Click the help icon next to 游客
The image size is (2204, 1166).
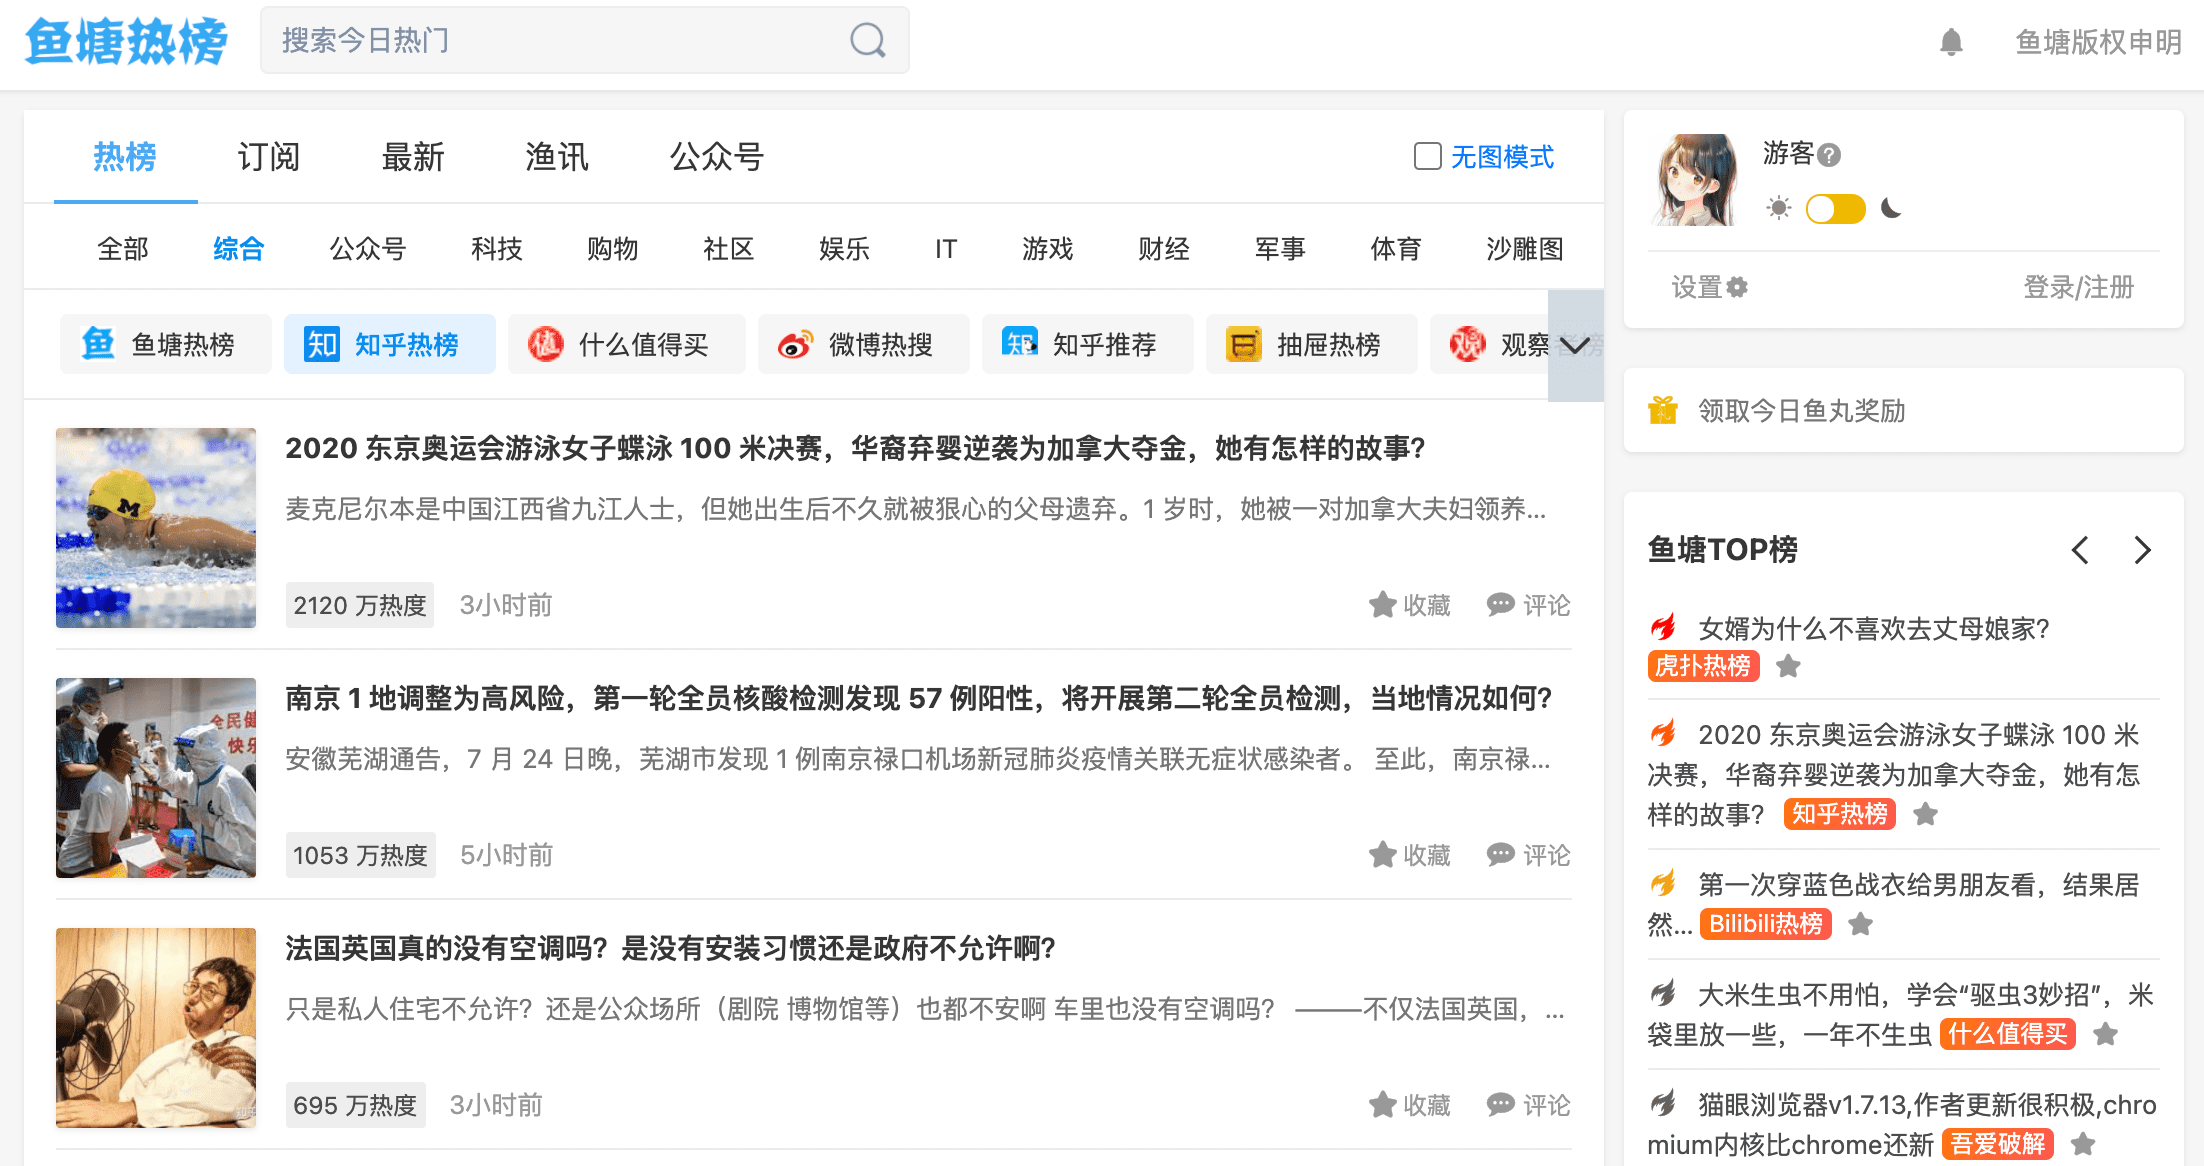coord(1829,155)
